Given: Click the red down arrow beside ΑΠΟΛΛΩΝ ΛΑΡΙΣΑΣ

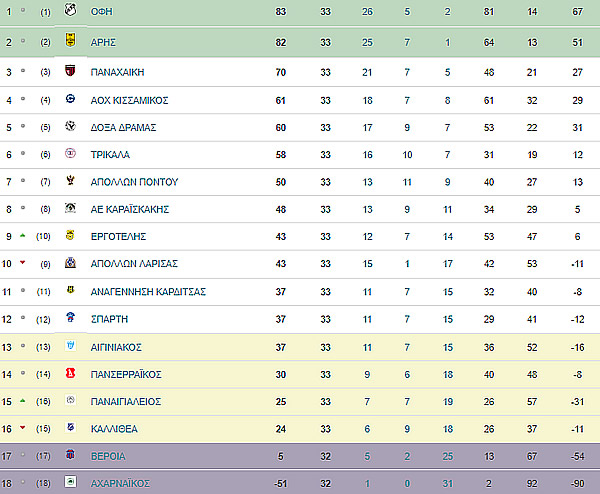Looking at the screenshot, I should (23, 262).
